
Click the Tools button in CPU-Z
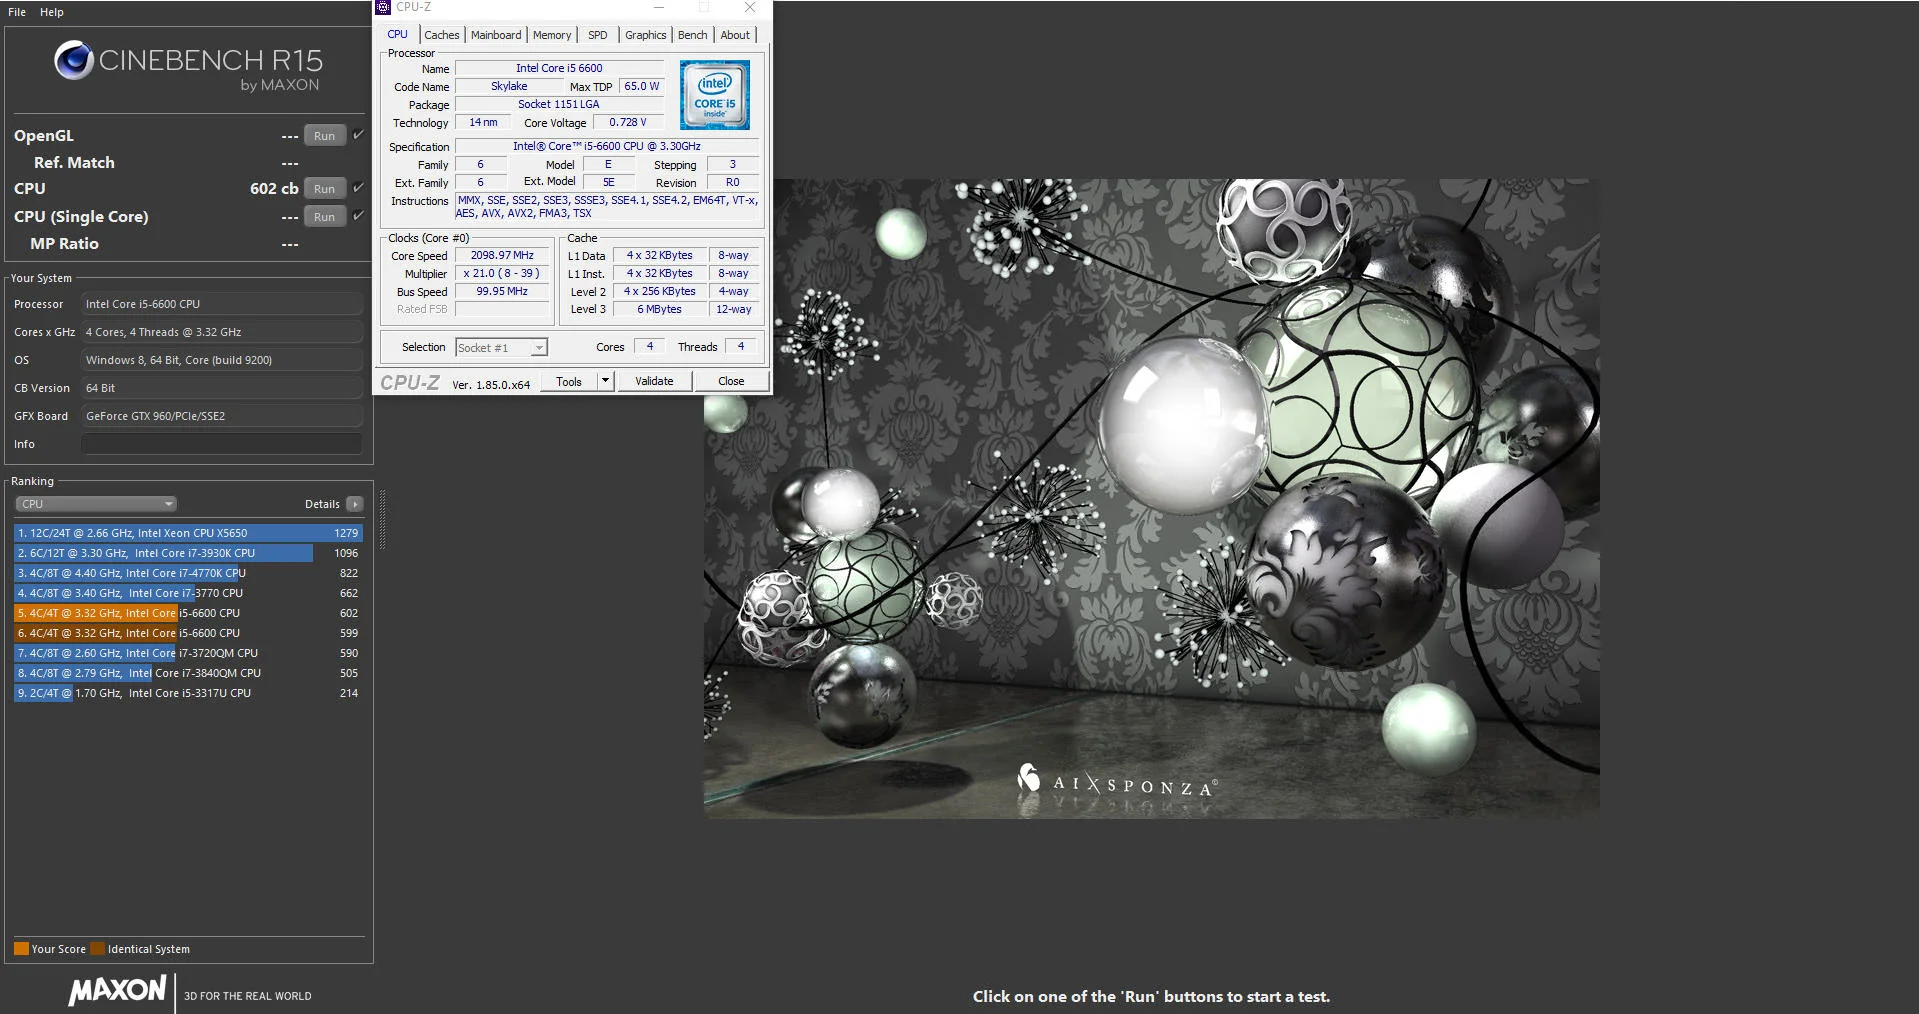[x=569, y=381]
